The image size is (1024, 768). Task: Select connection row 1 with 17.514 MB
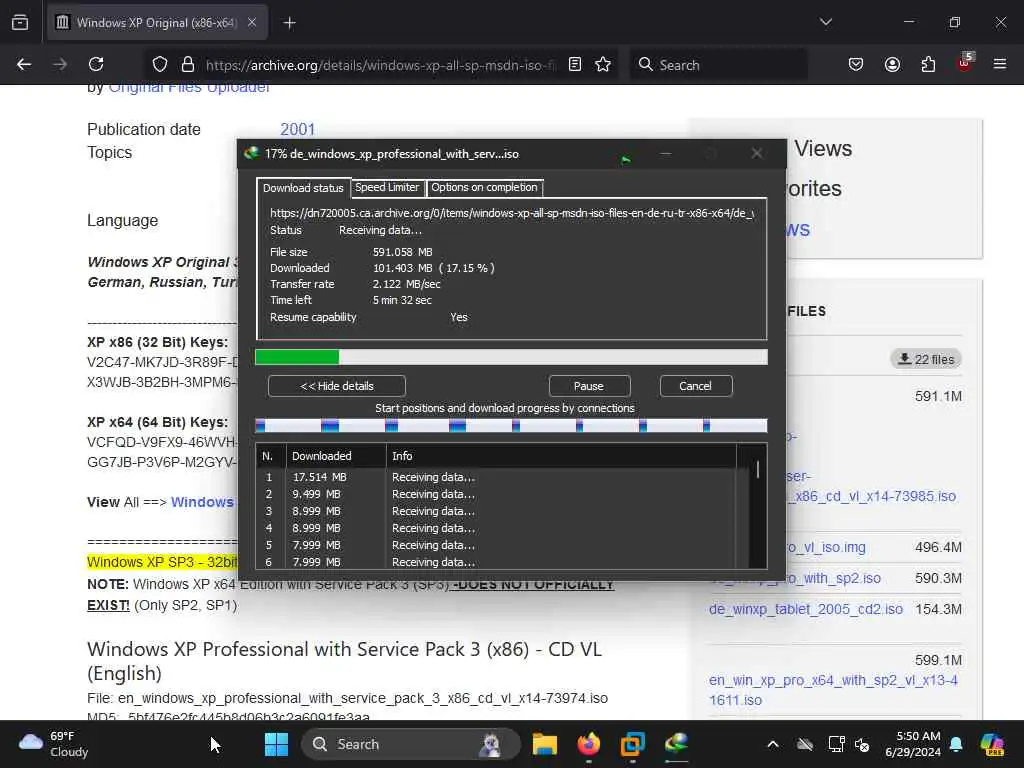click(496, 477)
